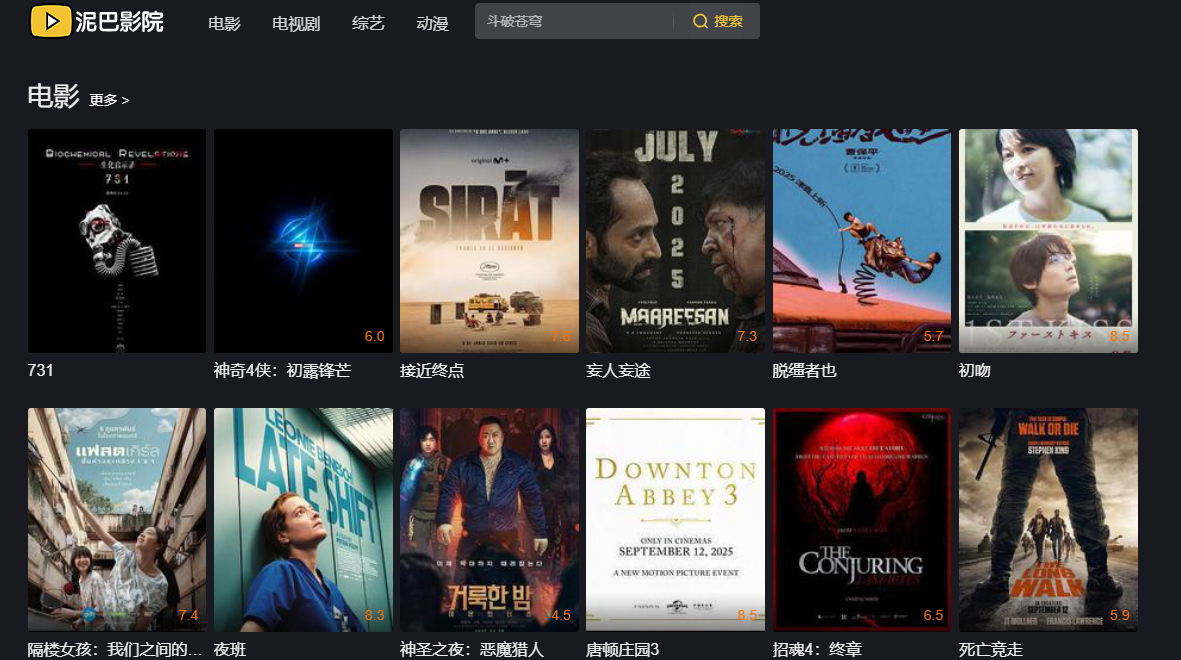The height and width of the screenshot is (660, 1181).
Task: Go to the 动漫 section
Action: click(x=432, y=23)
